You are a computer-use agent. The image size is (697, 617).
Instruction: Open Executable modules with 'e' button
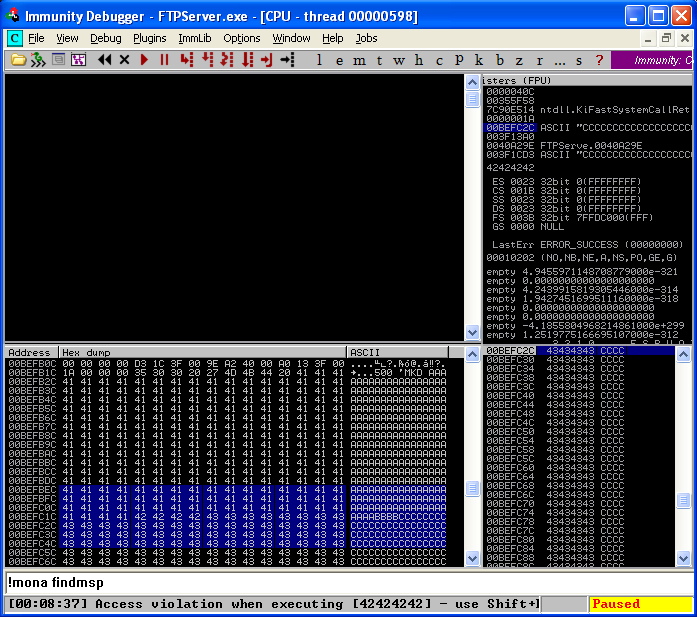click(339, 60)
